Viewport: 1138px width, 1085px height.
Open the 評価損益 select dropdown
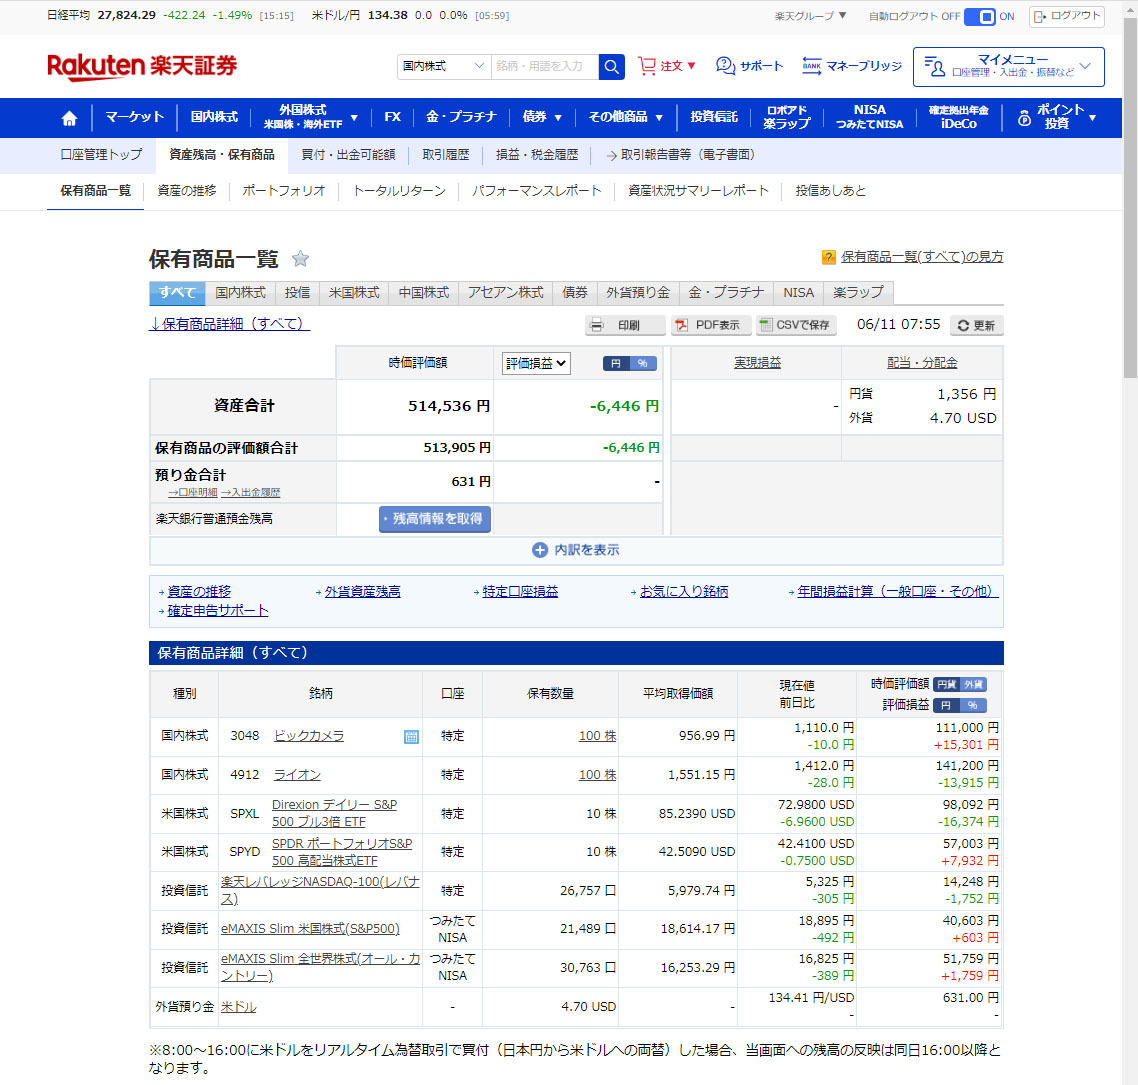point(536,364)
